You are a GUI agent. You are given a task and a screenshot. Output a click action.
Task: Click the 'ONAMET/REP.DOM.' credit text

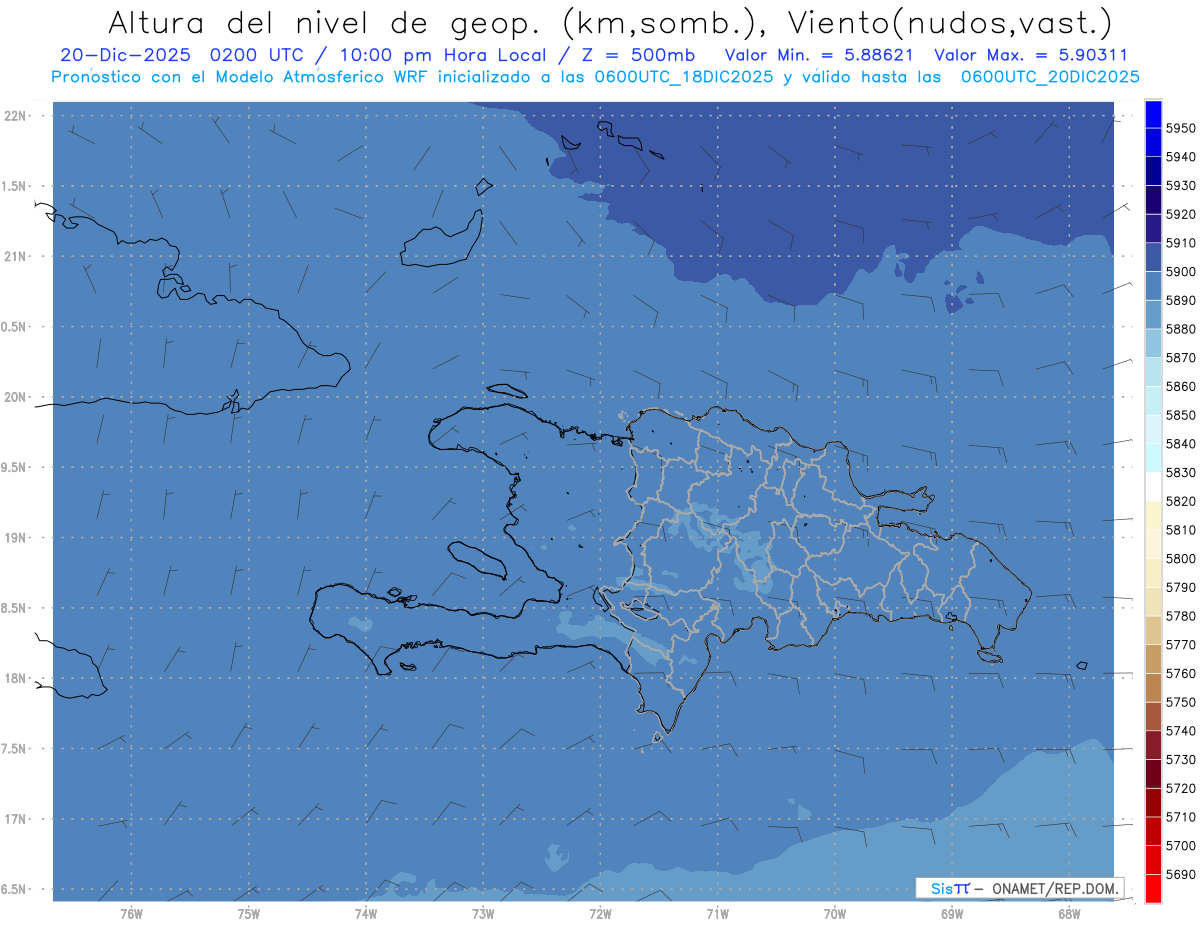pos(1055,888)
